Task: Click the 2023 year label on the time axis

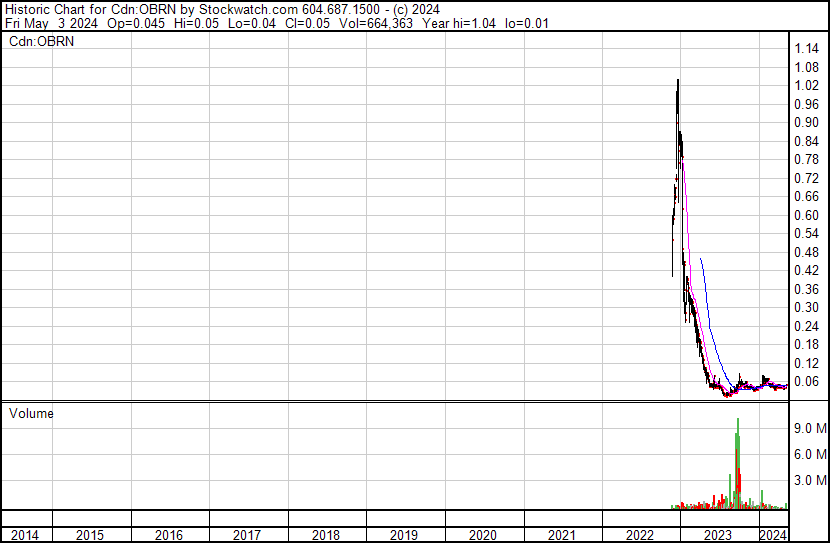Action: [718, 535]
